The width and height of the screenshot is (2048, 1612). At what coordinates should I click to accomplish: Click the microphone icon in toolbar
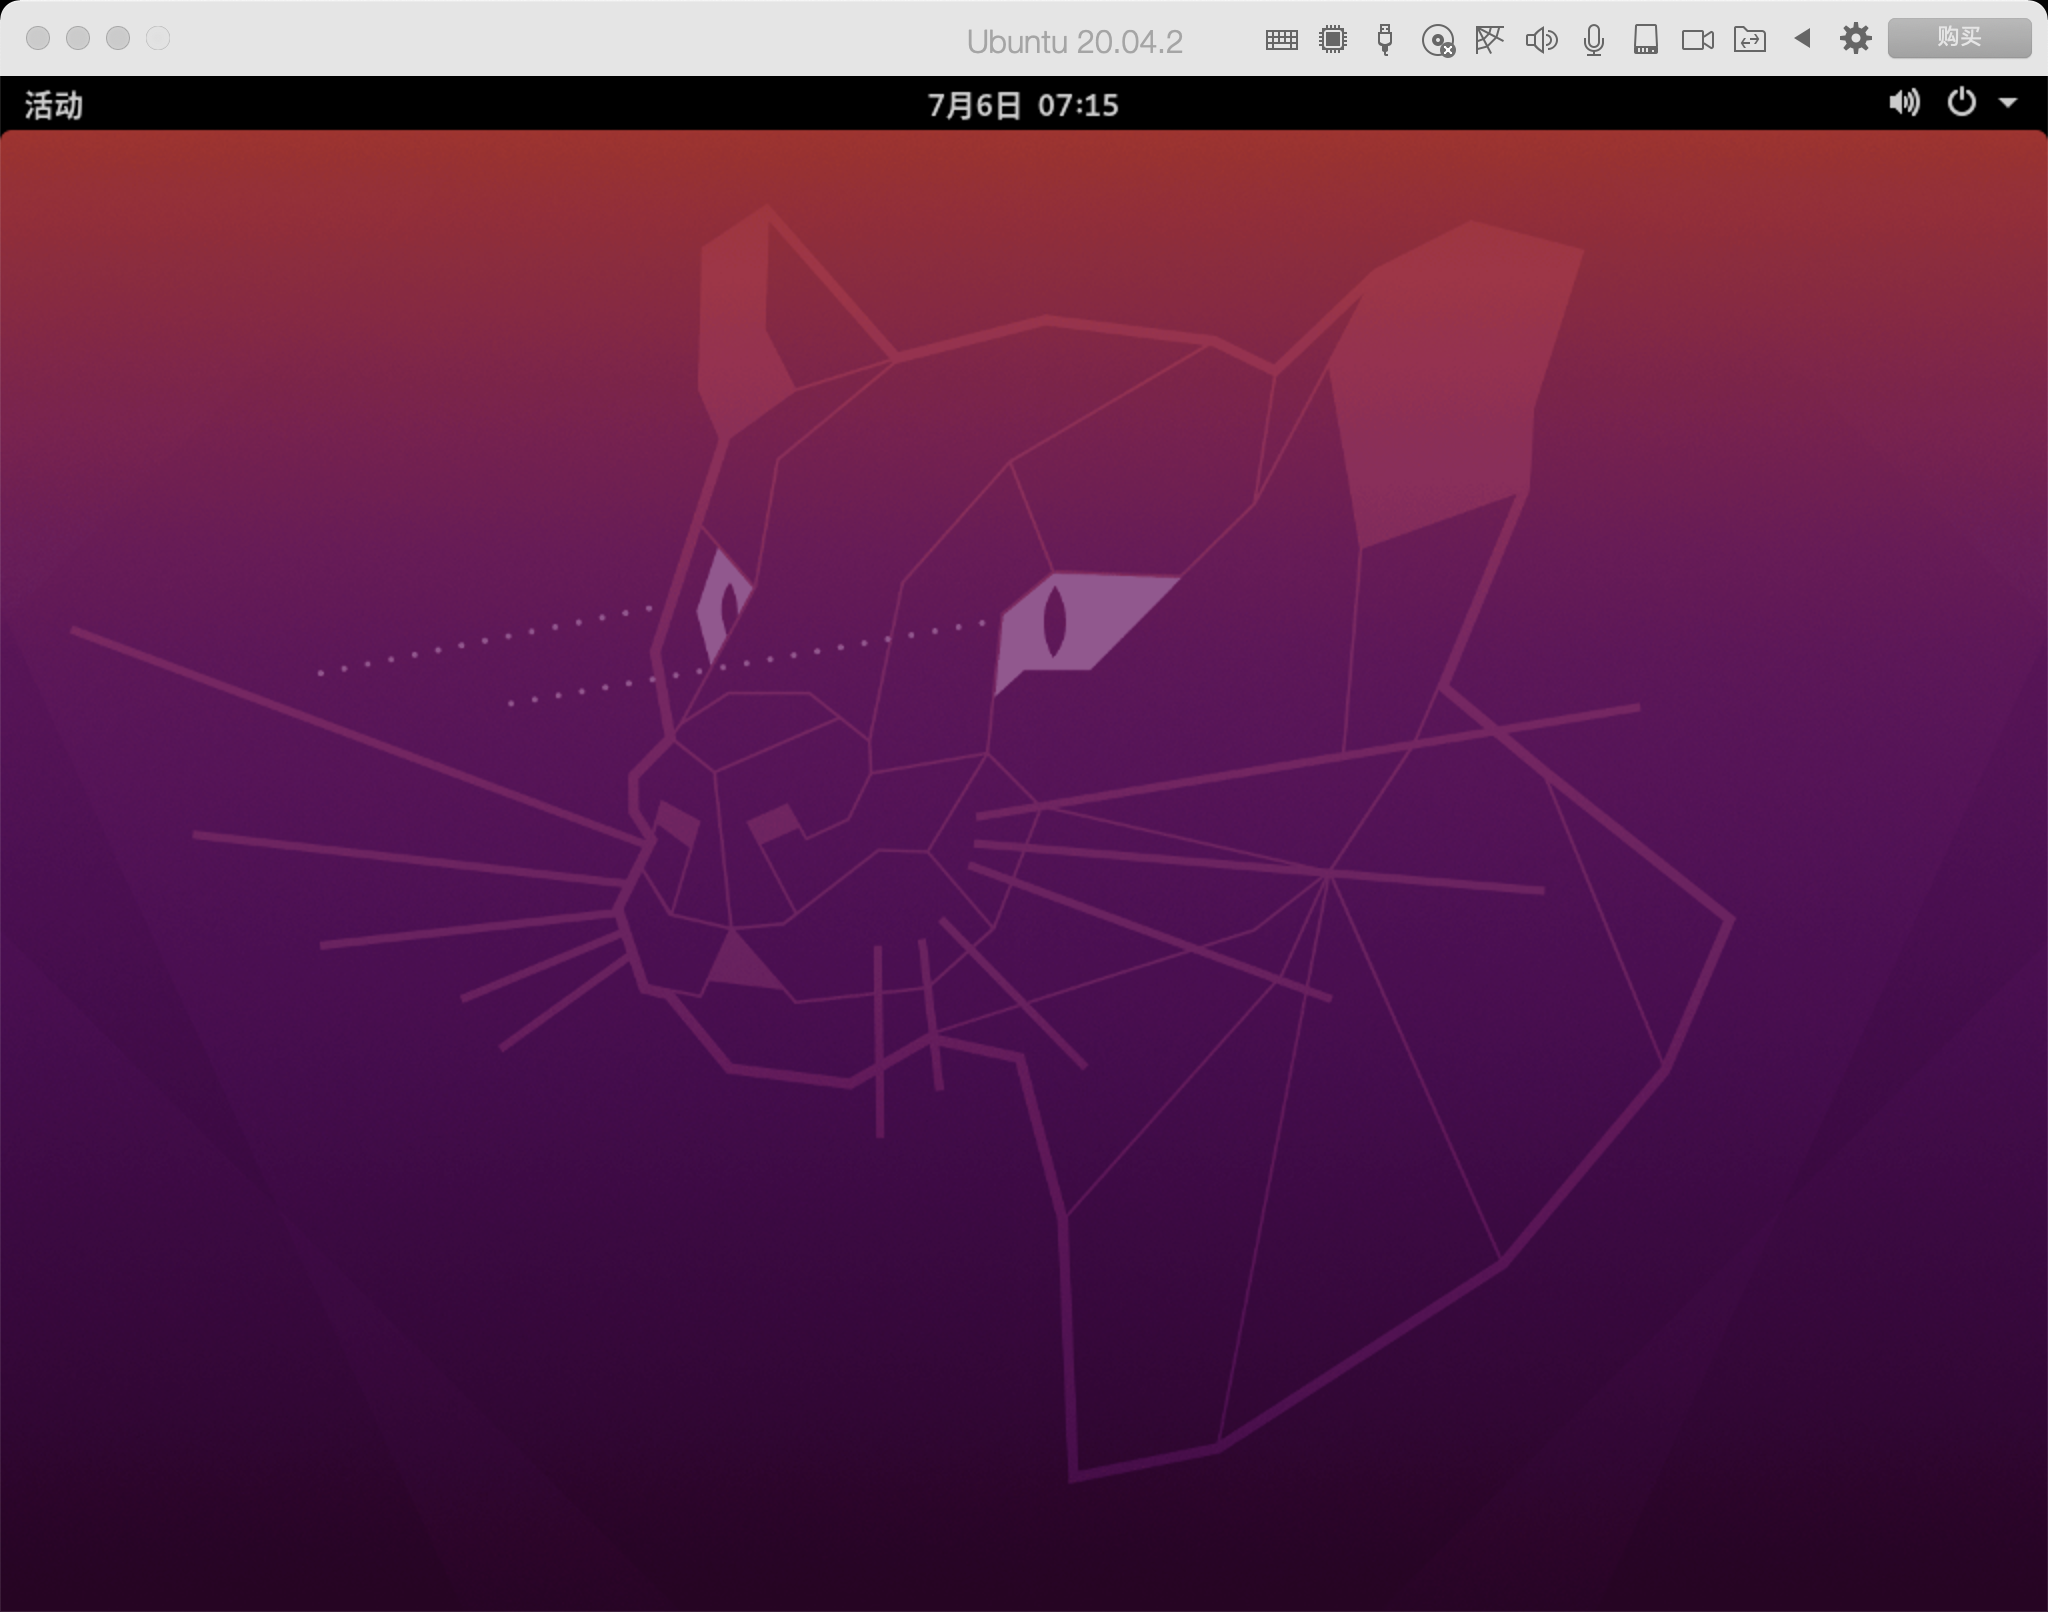click(1594, 40)
